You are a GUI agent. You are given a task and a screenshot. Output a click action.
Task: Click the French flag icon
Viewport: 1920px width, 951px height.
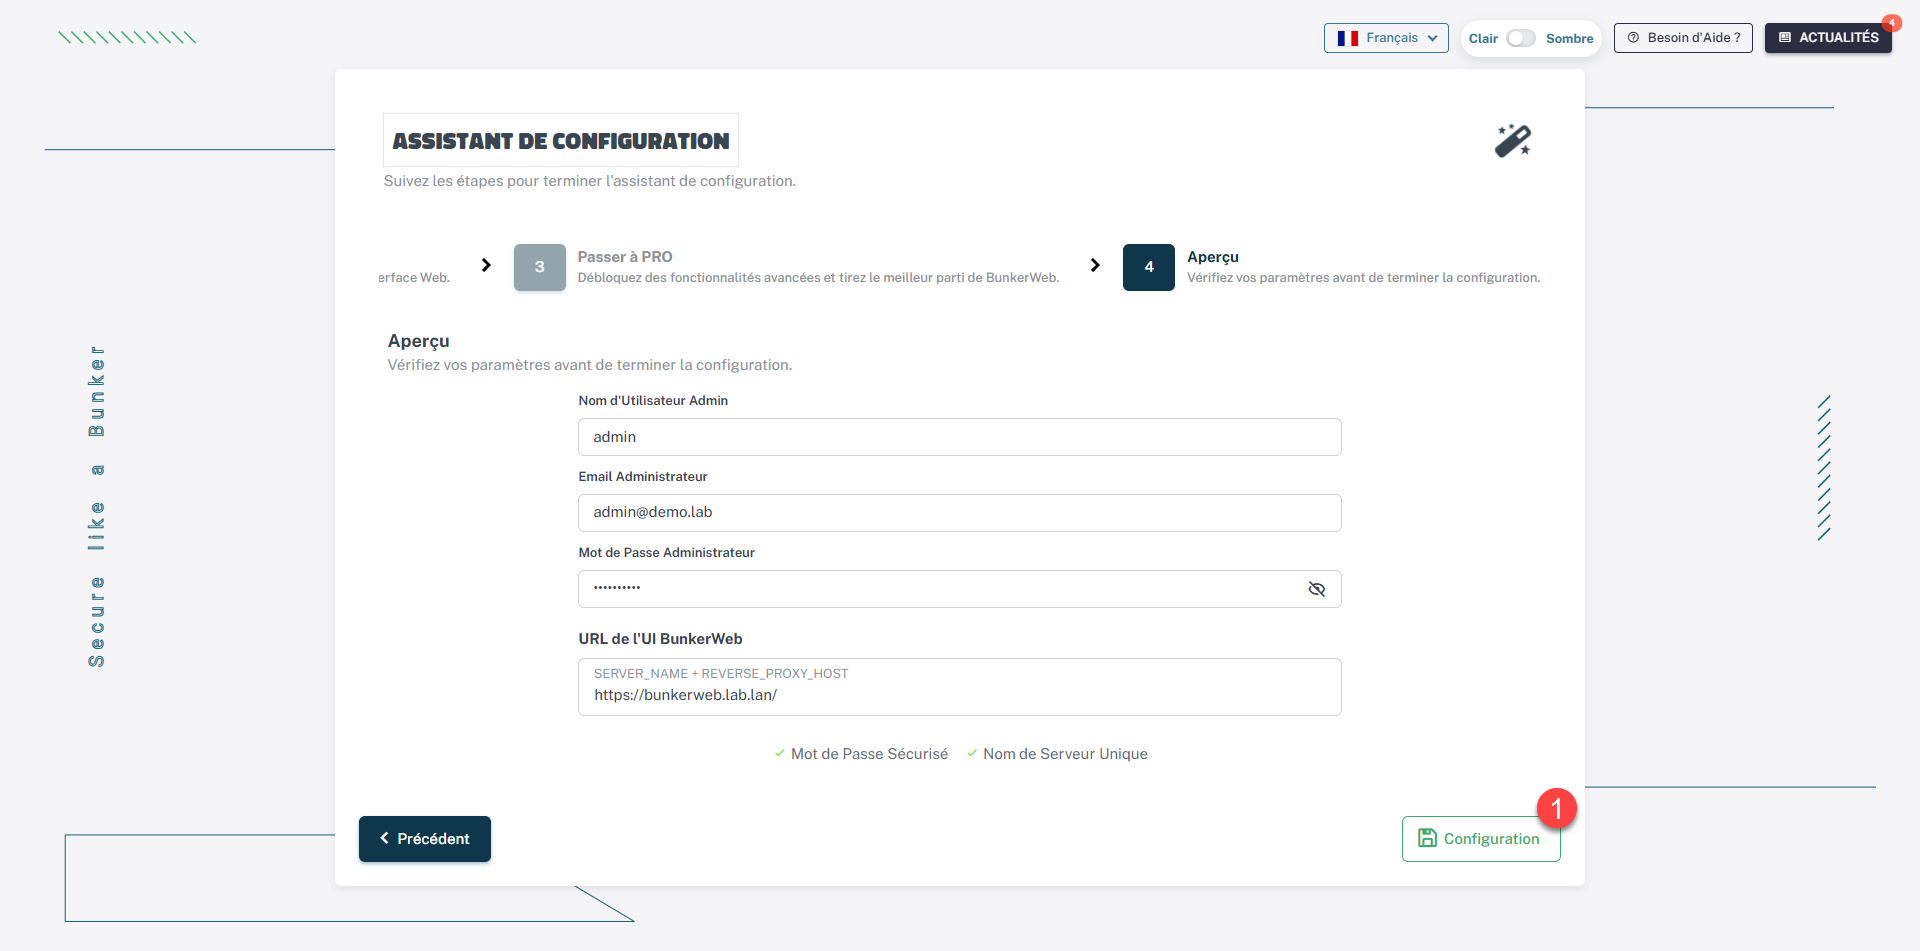pos(1347,38)
